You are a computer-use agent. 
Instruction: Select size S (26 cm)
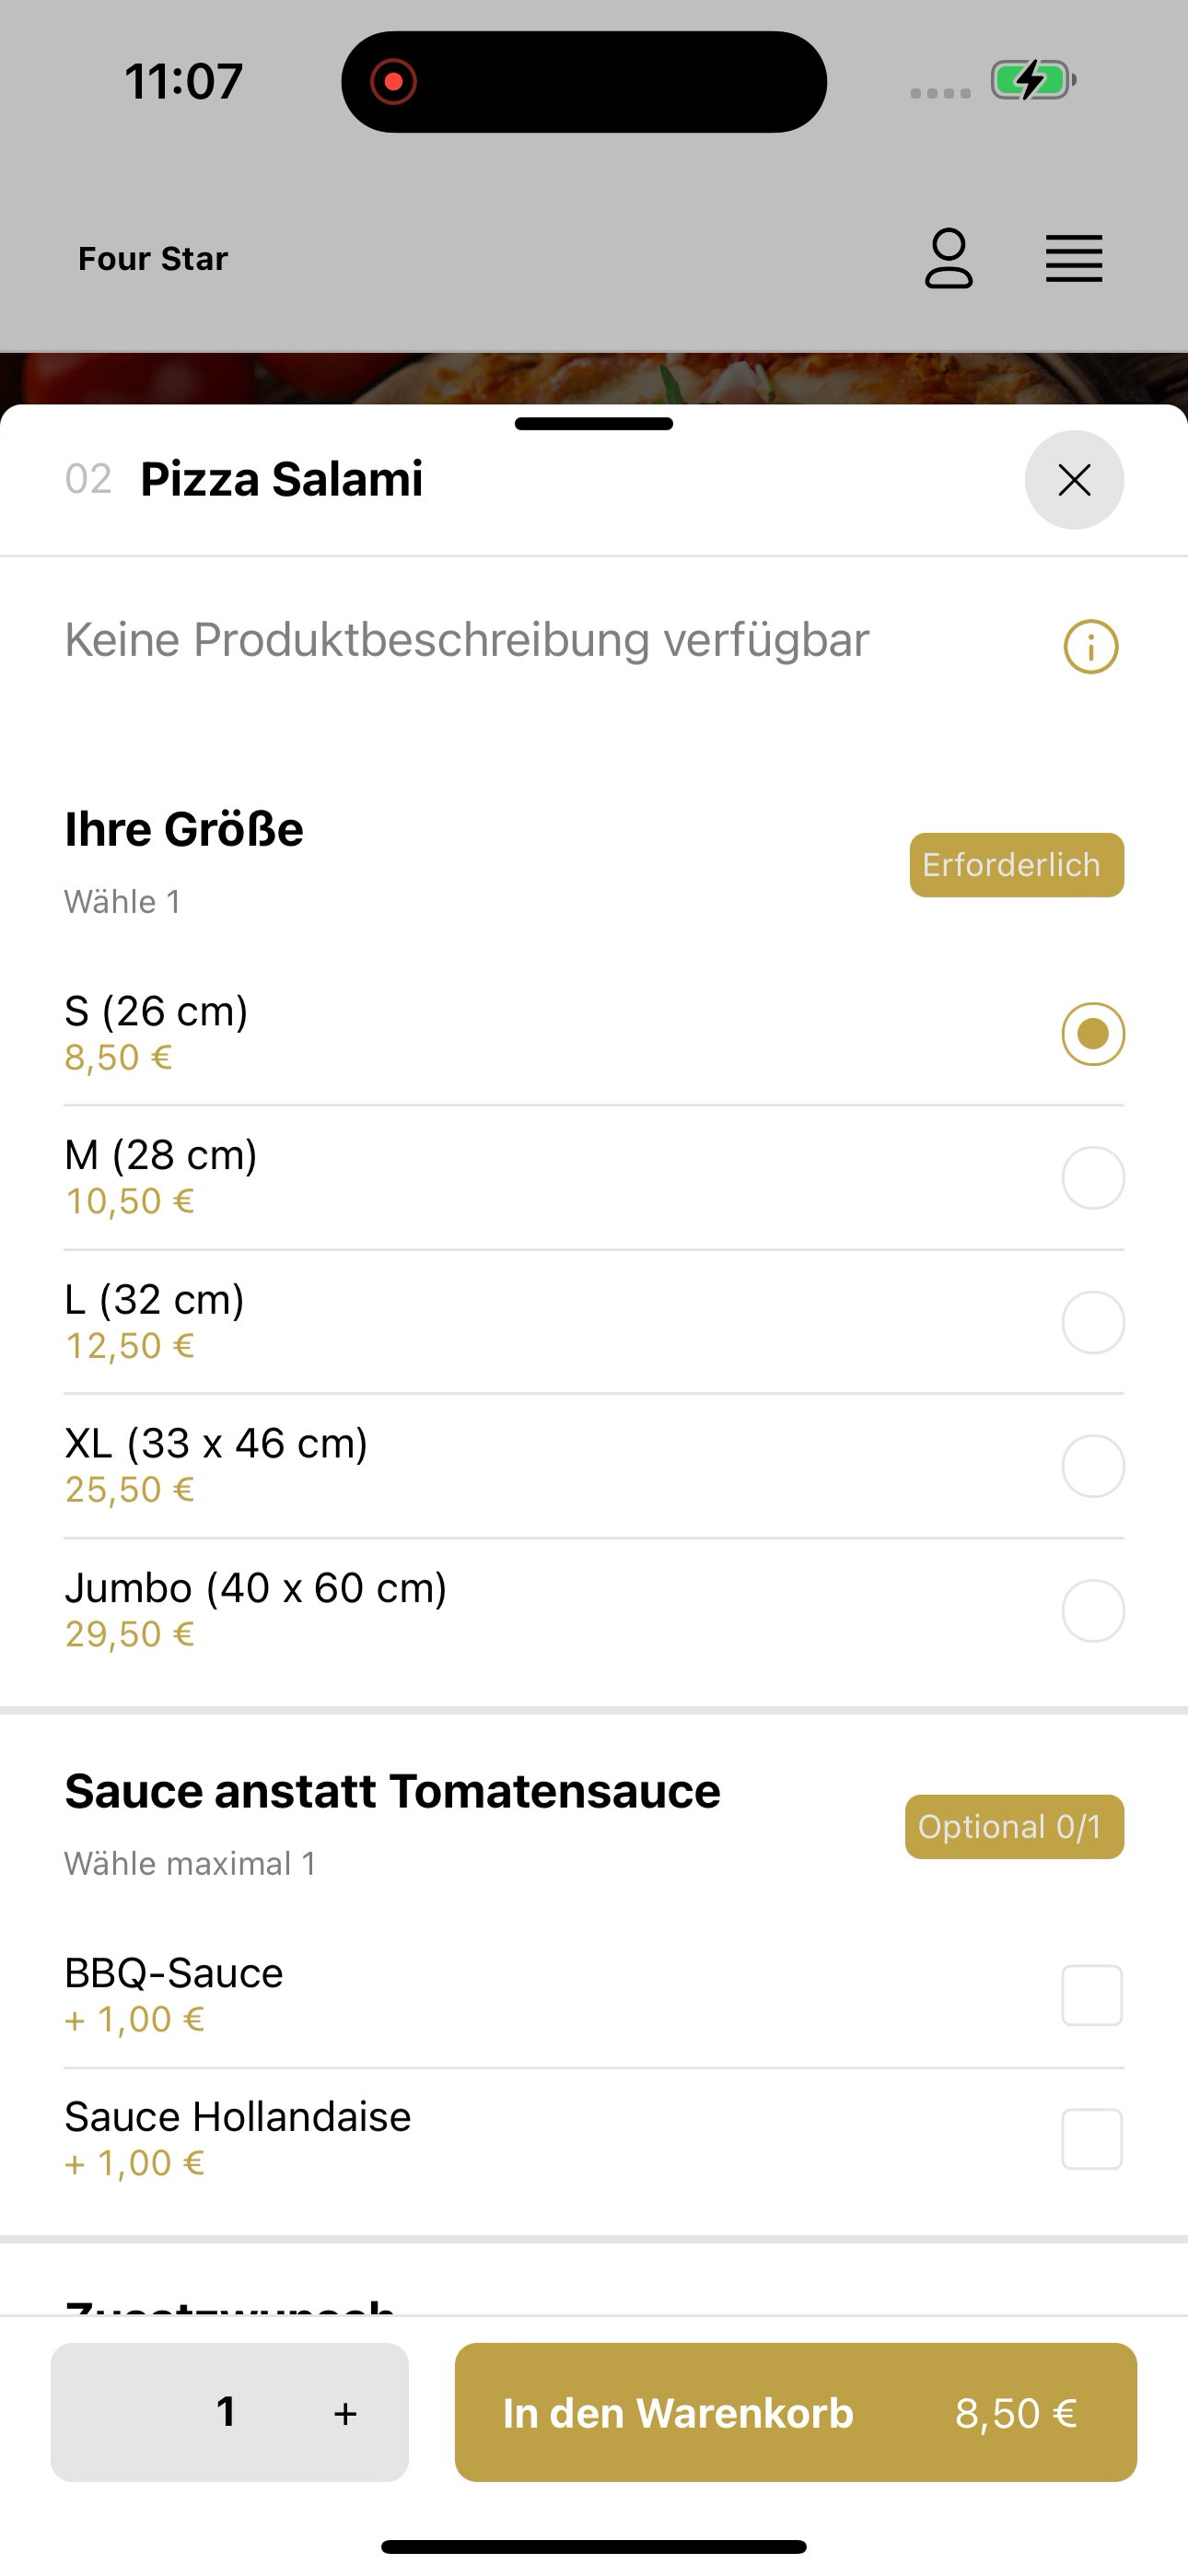point(594,1033)
